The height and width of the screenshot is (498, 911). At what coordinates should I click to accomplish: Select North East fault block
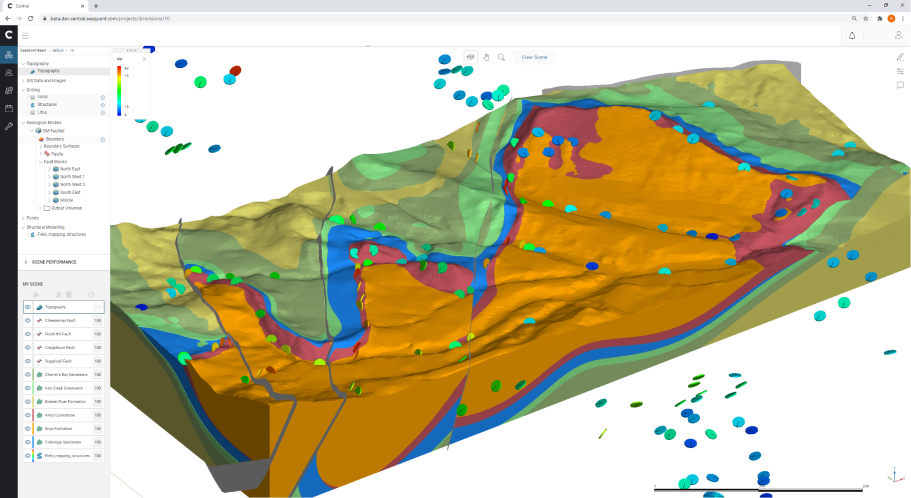(71, 169)
